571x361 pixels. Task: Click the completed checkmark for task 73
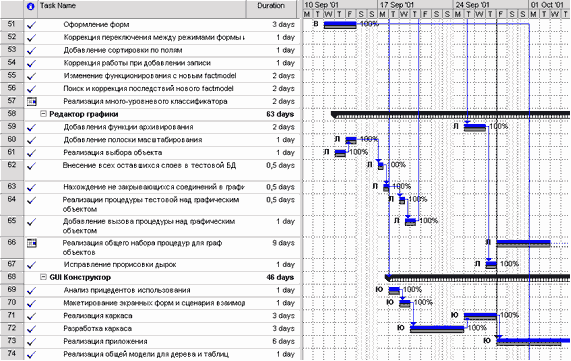tap(31, 342)
